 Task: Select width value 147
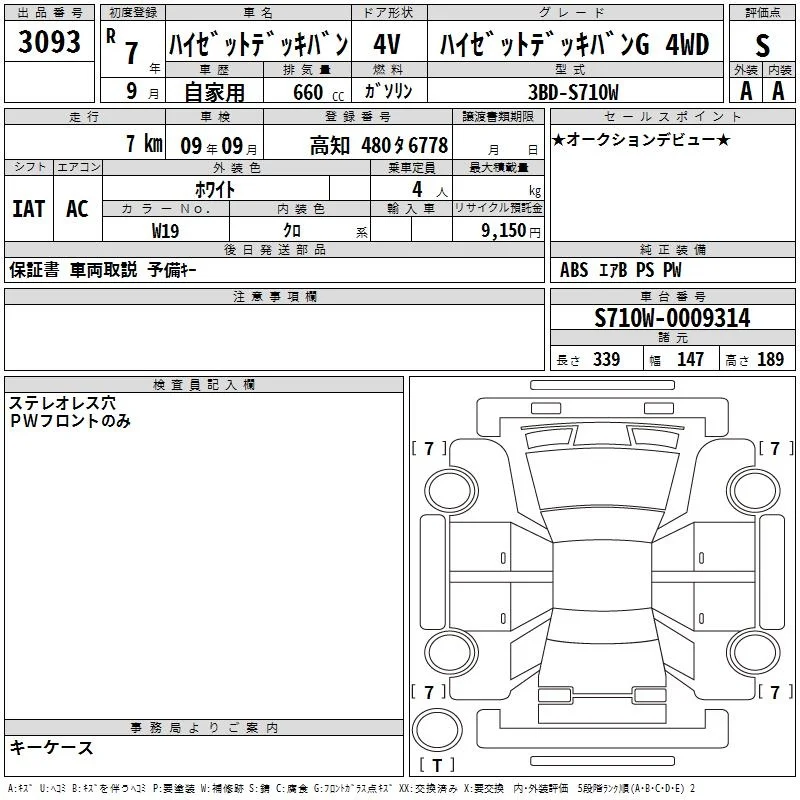(690, 359)
